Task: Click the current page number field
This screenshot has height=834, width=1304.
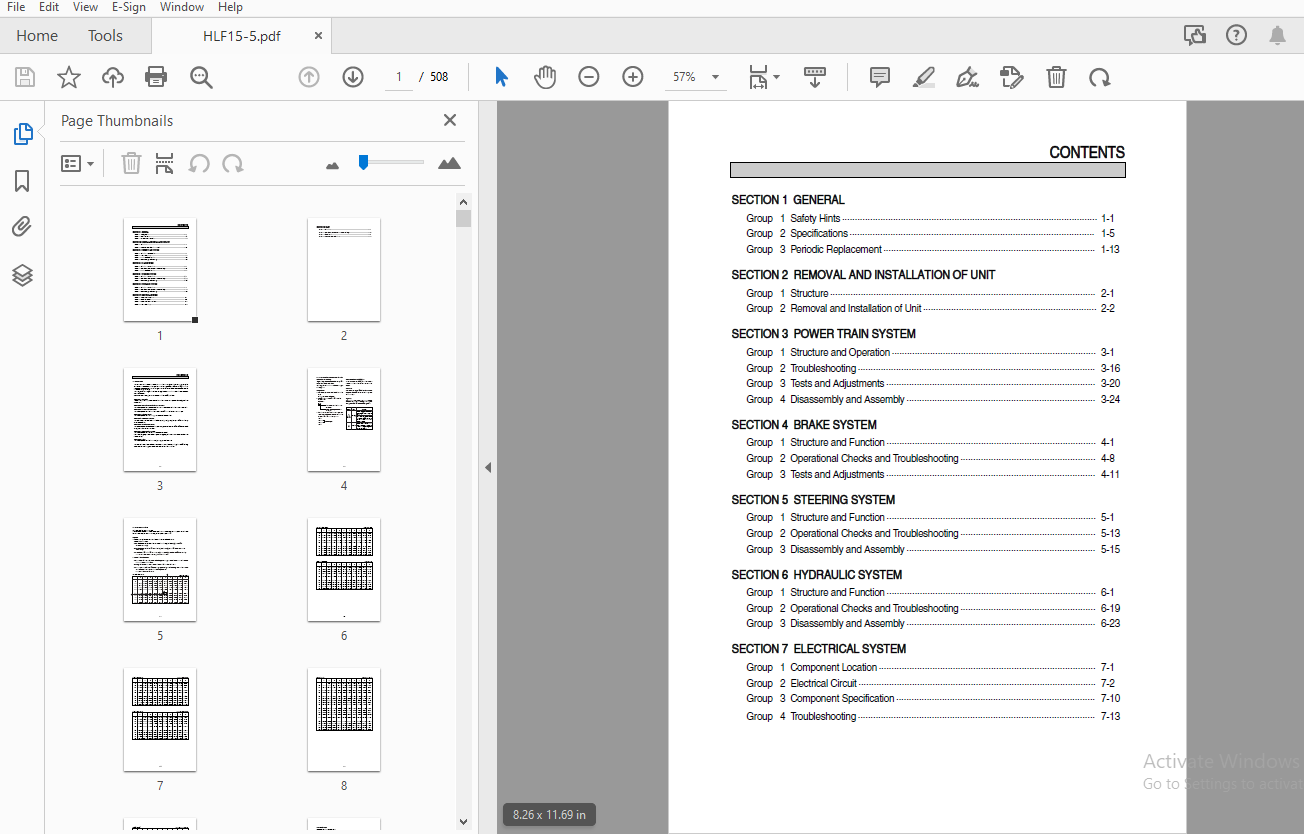Action: point(398,77)
